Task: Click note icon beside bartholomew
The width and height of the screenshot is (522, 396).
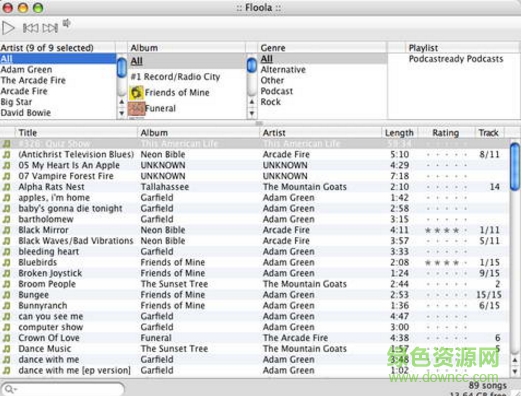Action: pyautogui.click(x=6, y=219)
